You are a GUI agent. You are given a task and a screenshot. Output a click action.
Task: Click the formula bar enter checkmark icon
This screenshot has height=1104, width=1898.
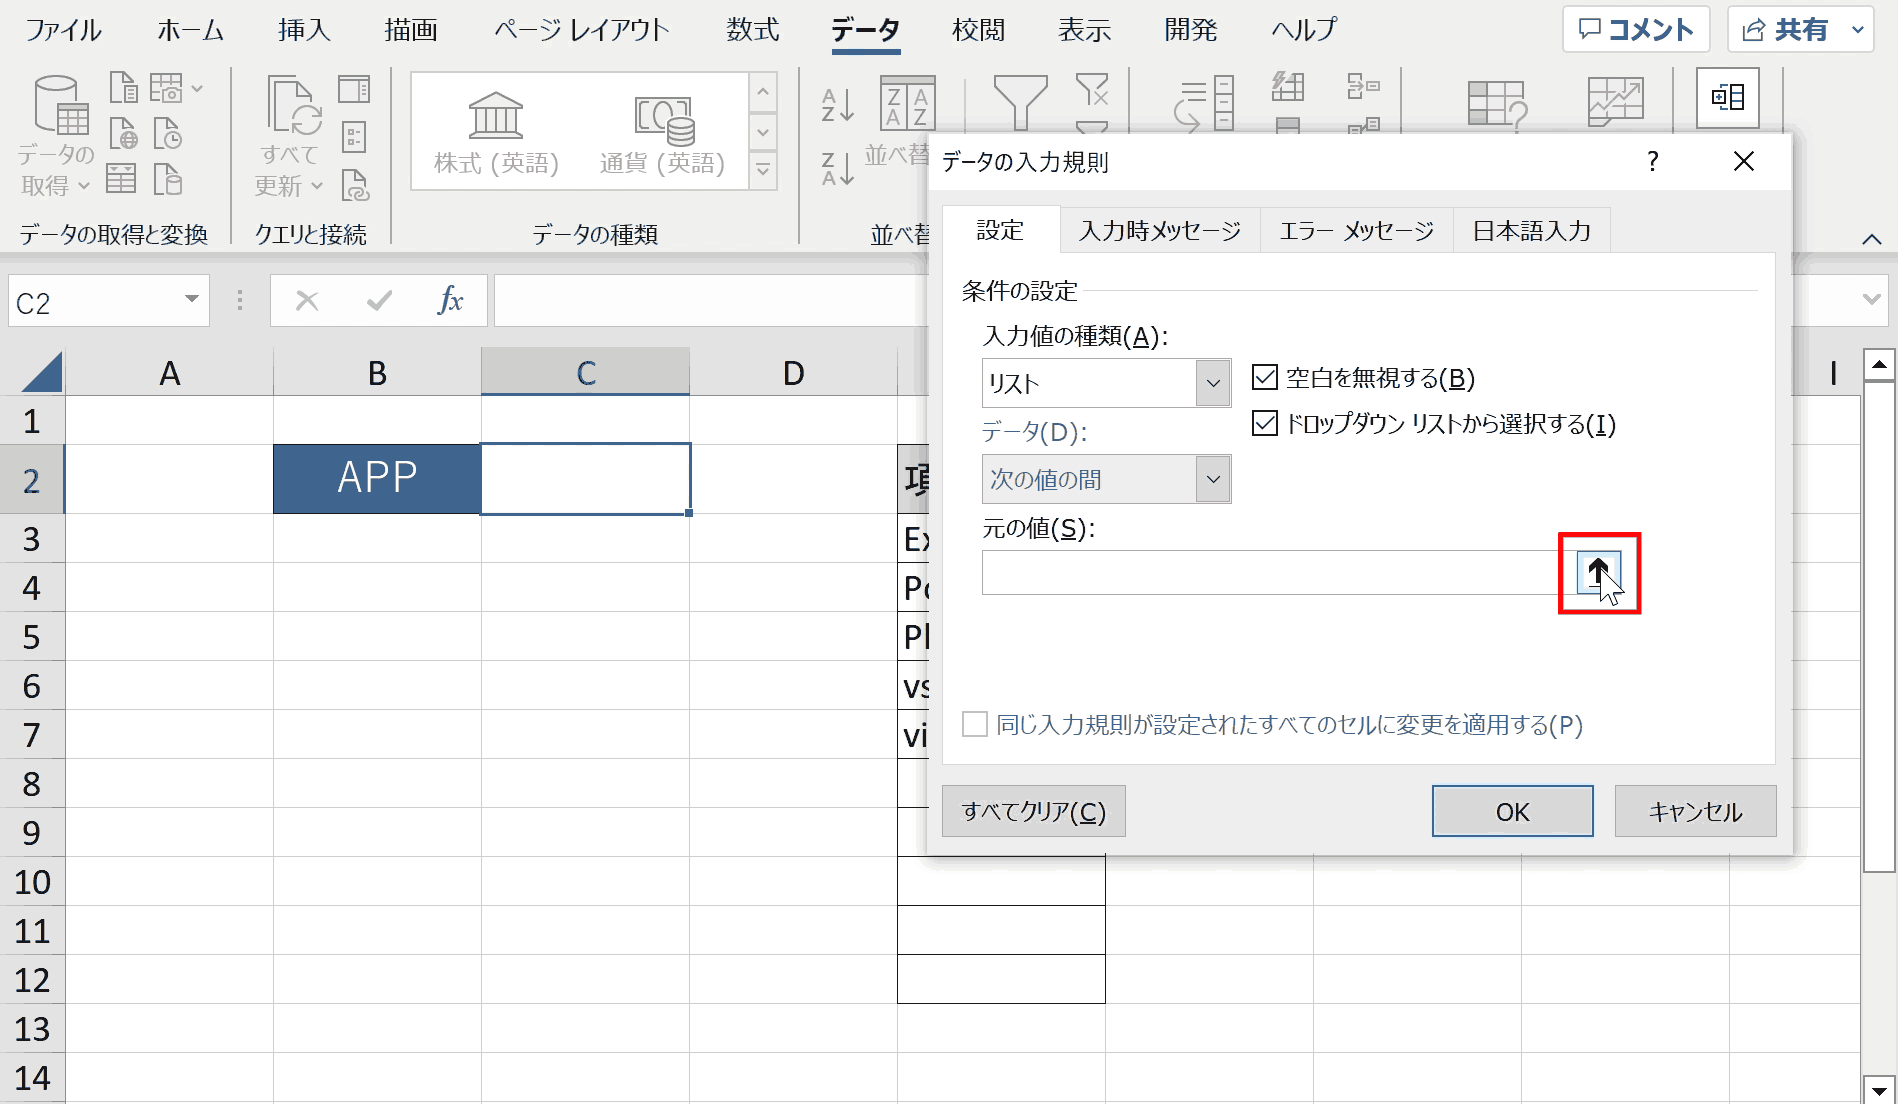click(x=379, y=300)
